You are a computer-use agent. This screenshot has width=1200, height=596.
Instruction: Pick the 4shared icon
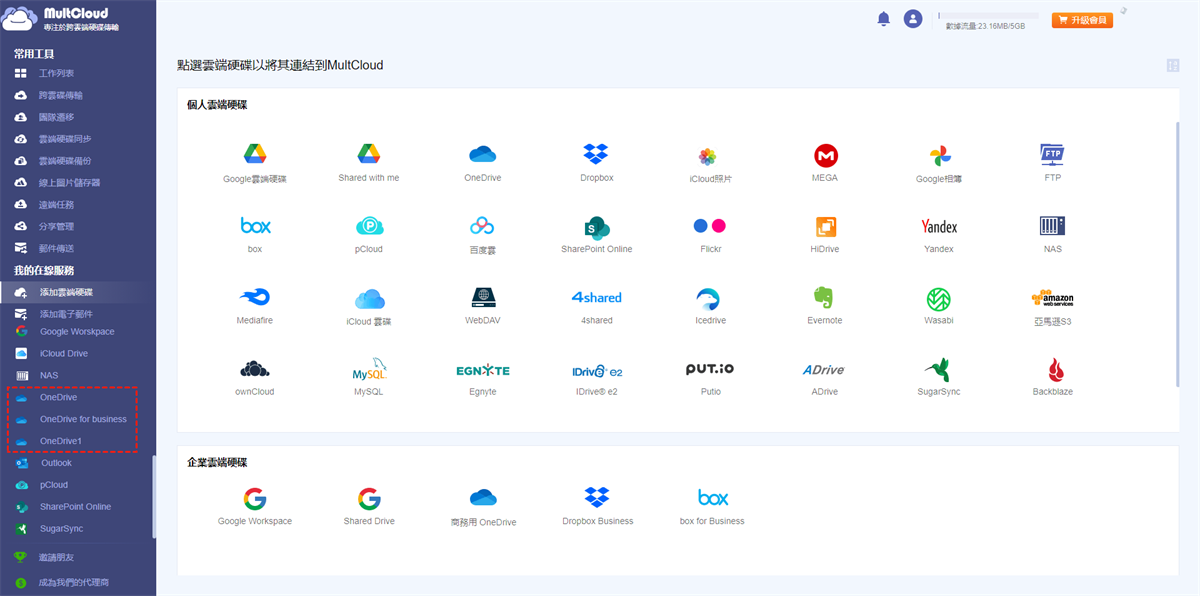597,298
